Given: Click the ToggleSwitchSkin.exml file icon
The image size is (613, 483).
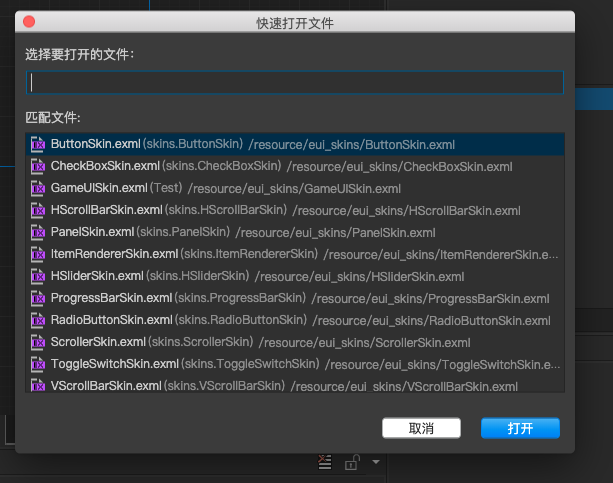Looking at the screenshot, I should point(38,364).
